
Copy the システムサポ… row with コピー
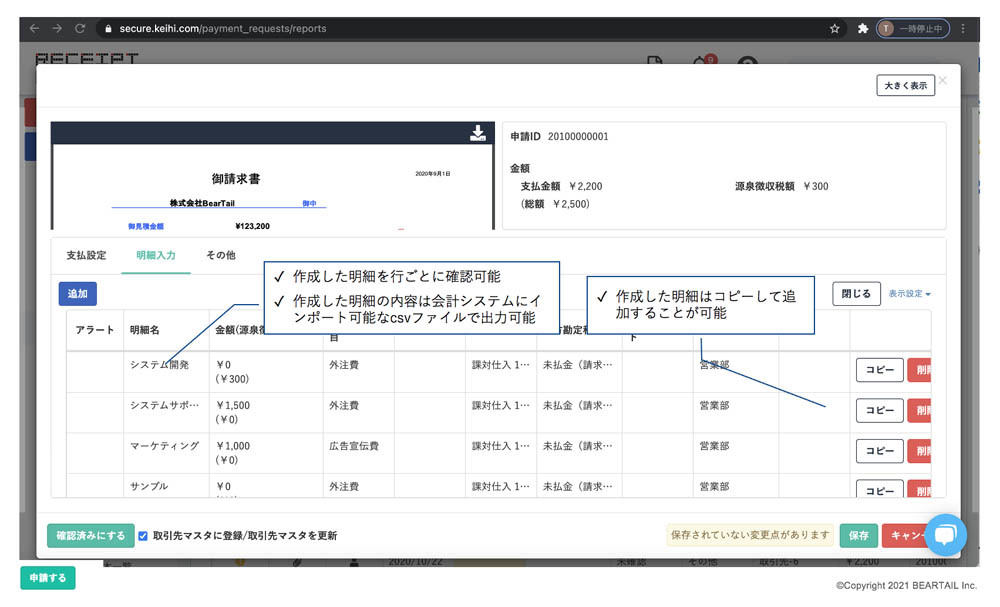[879, 411]
